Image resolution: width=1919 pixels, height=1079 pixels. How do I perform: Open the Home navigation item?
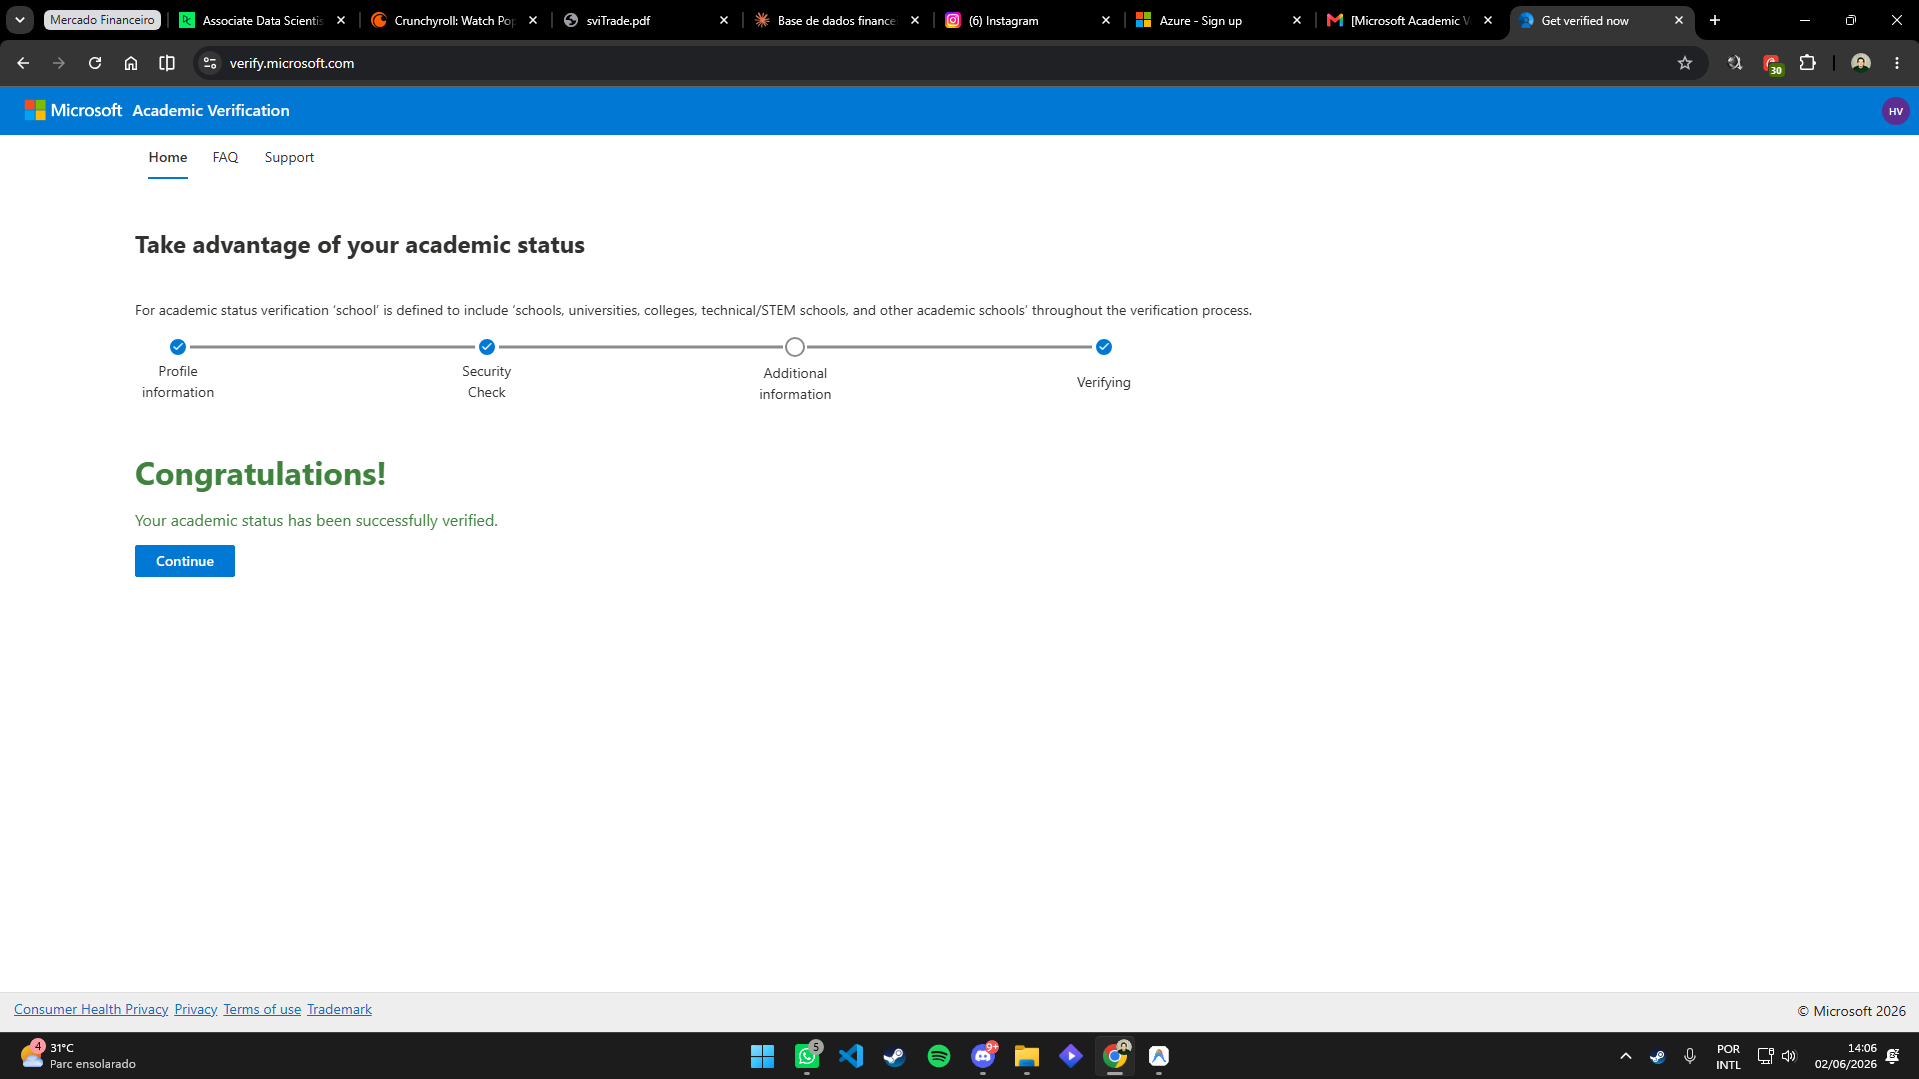168,157
